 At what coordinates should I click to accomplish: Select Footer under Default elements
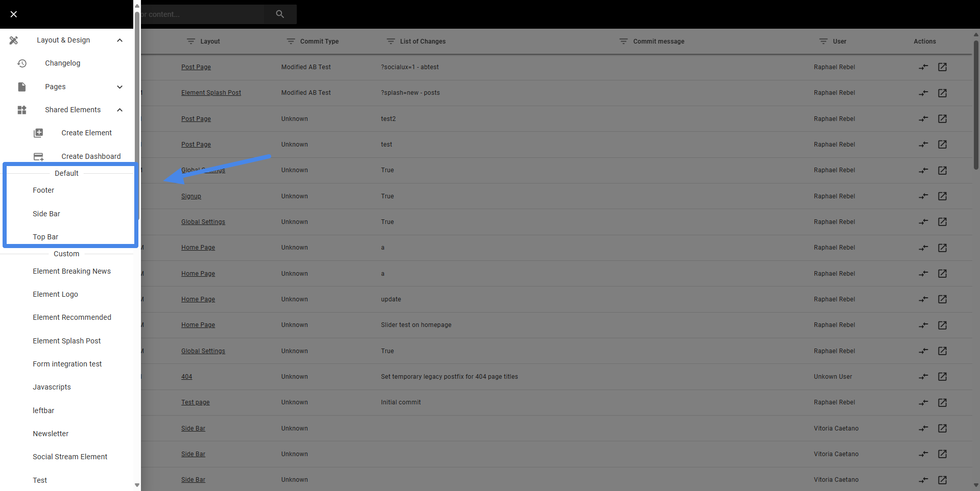[43, 190]
